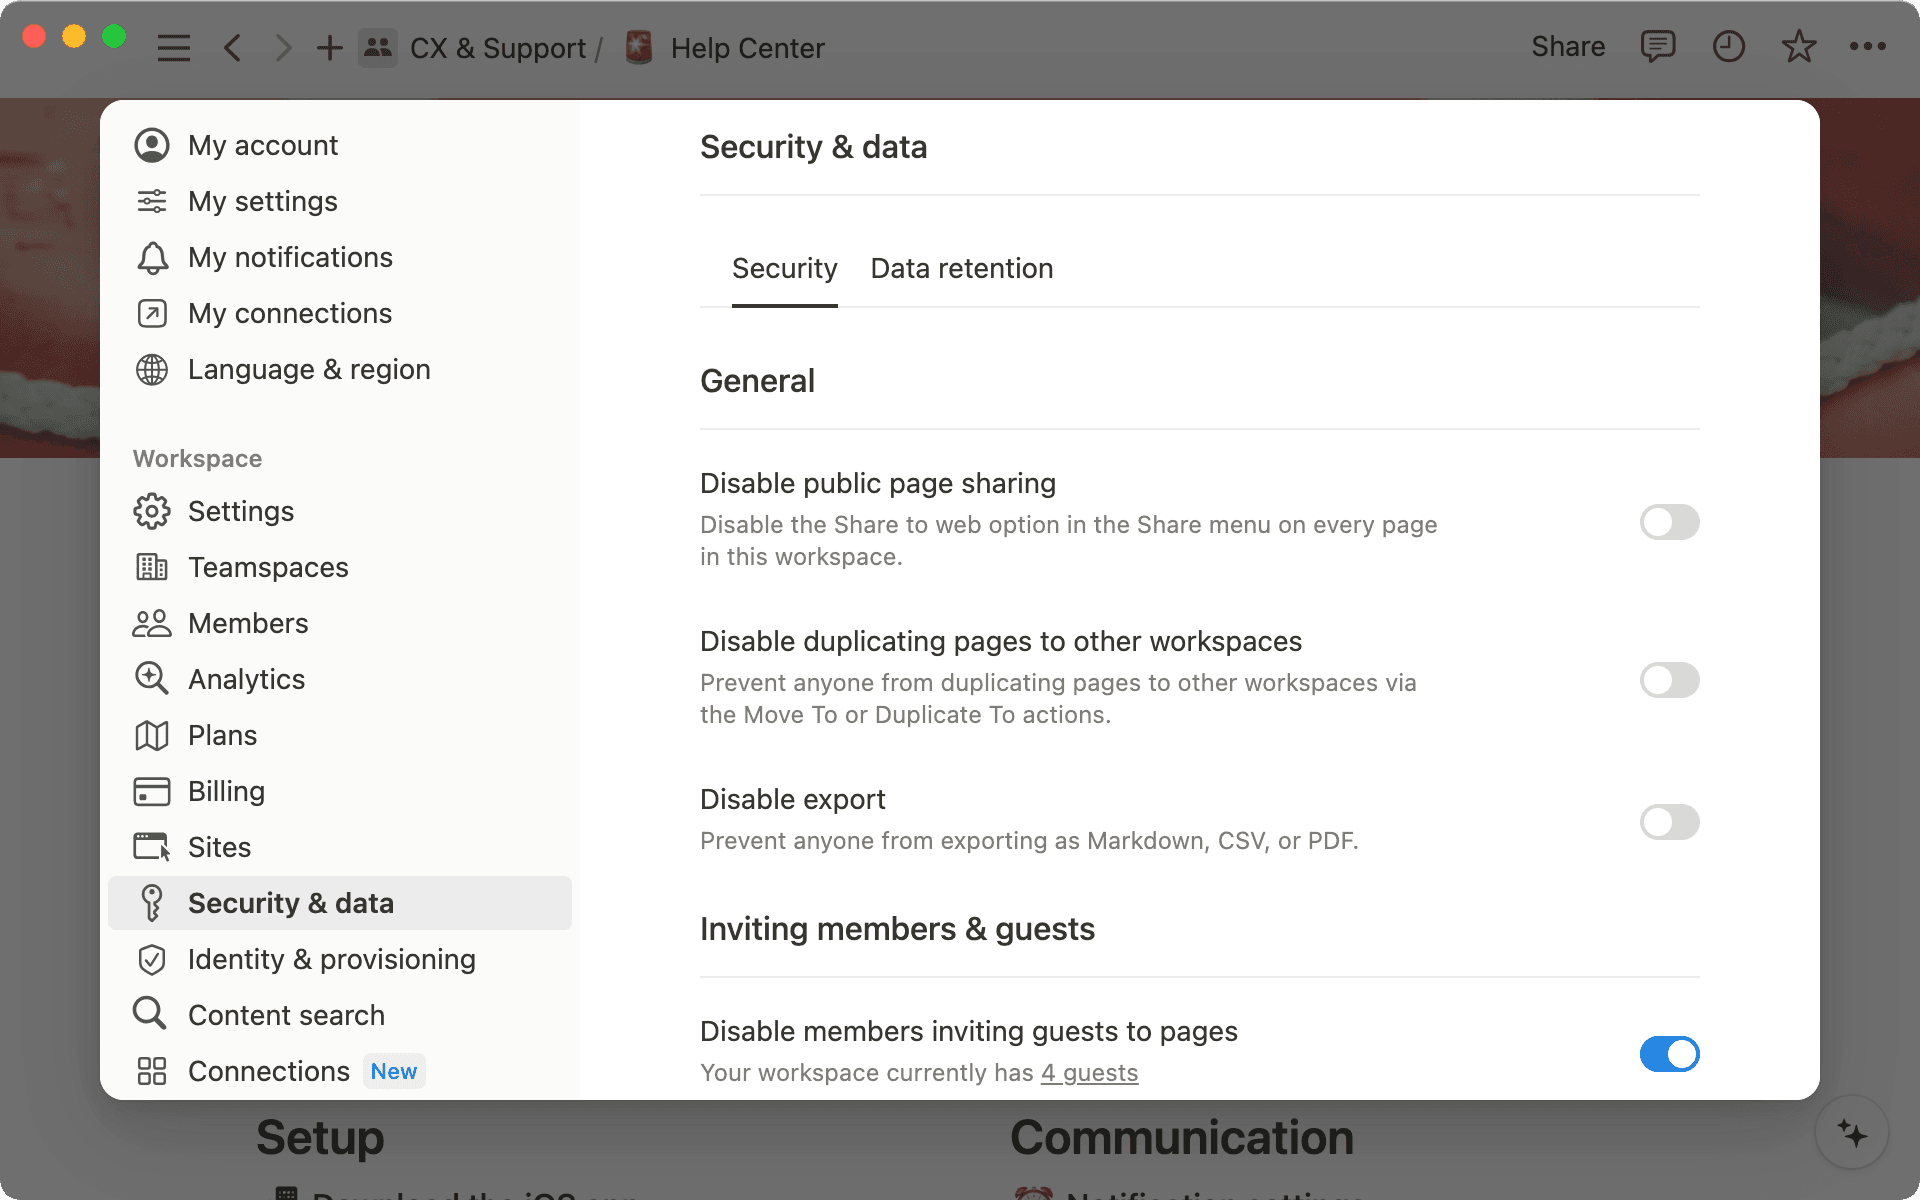
Task: Navigate back with the left arrow
Action: click(232, 46)
